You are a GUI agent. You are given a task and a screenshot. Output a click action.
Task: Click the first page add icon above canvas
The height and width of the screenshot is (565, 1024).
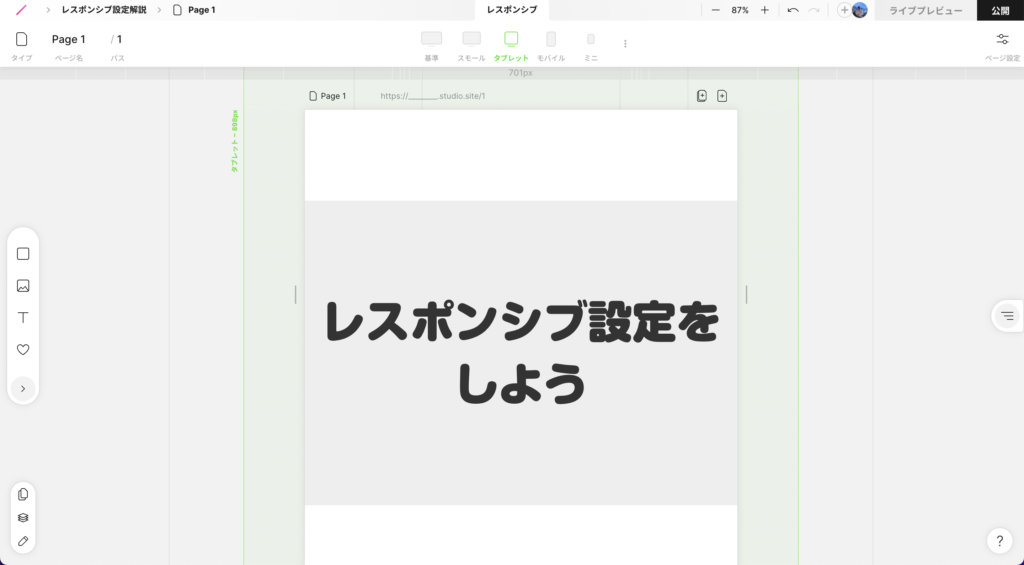point(701,96)
